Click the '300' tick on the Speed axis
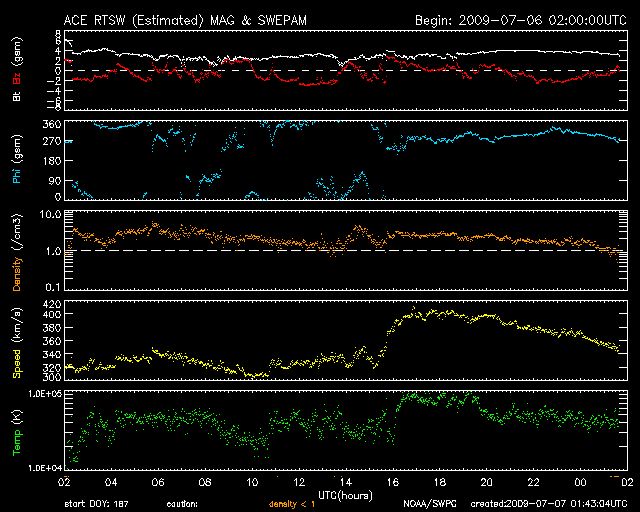This screenshot has height=512, width=640. (52, 376)
